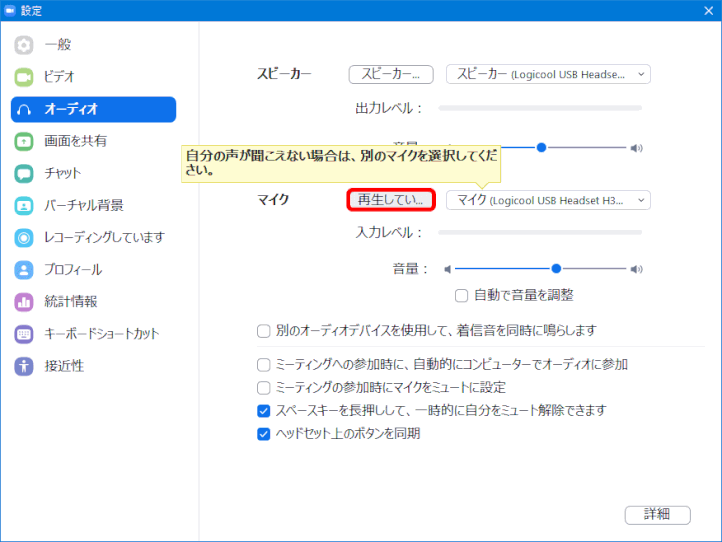Uncheck スペースキーを長押しして一時的にミュート解除 checkbox

pos(263,410)
